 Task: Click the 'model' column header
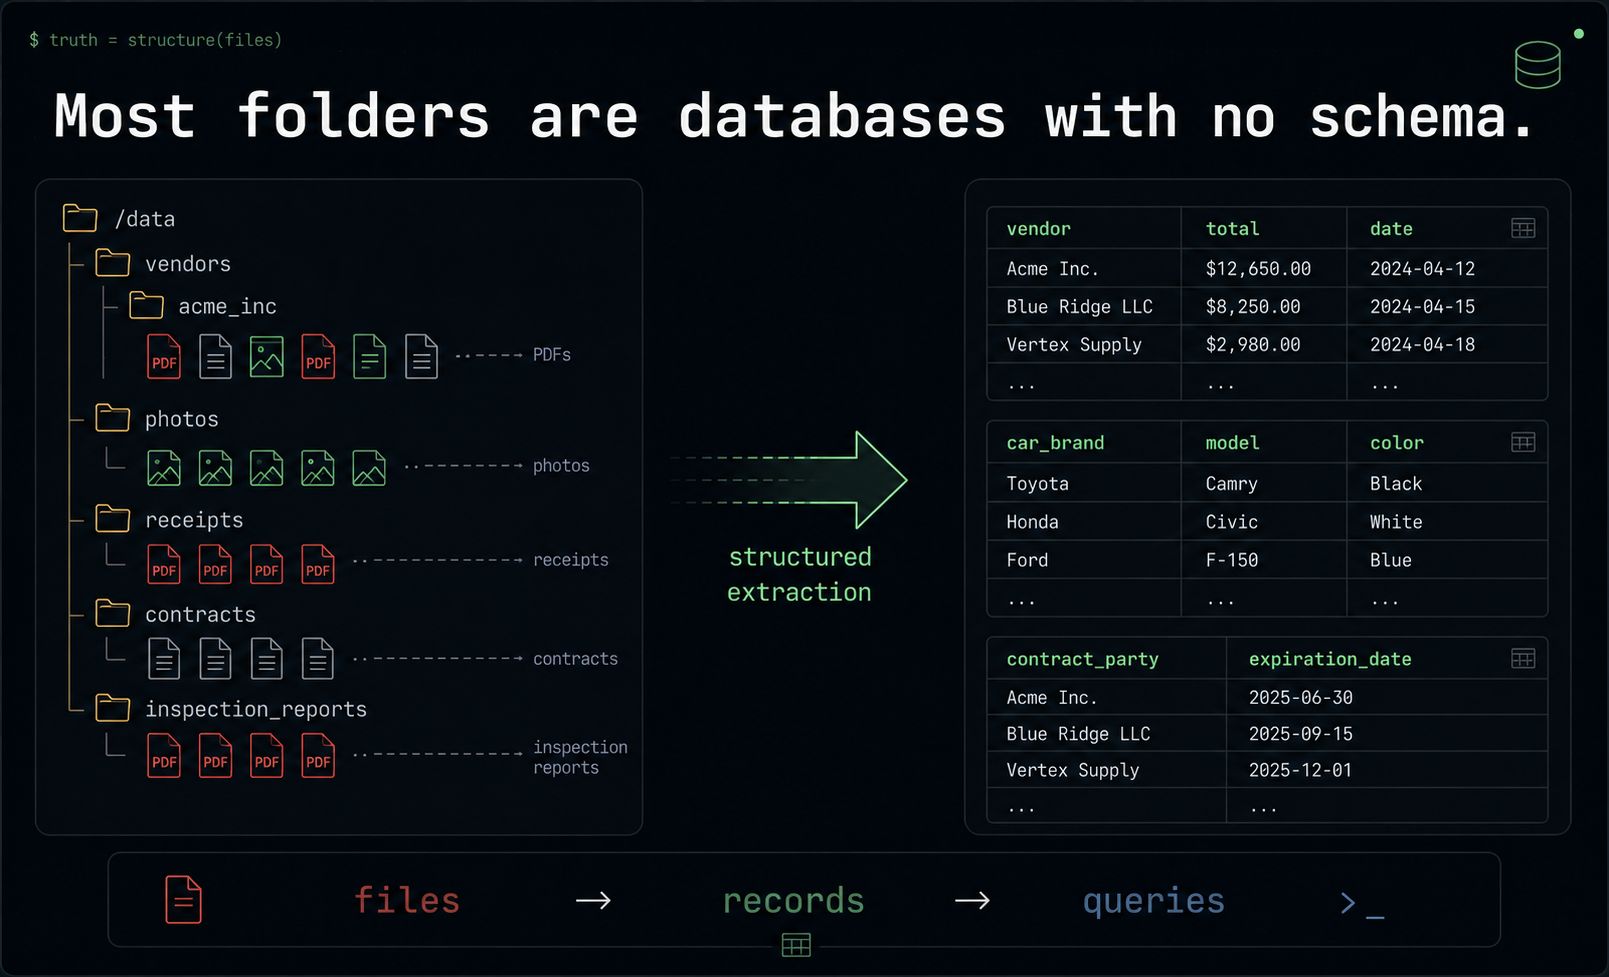click(x=1232, y=443)
